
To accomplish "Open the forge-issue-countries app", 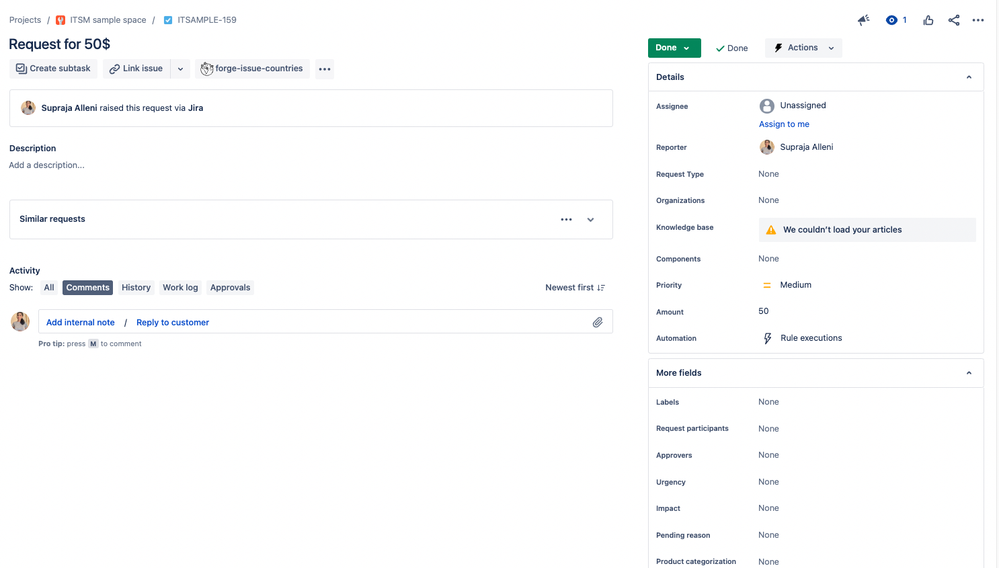I will (x=252, y=69).
